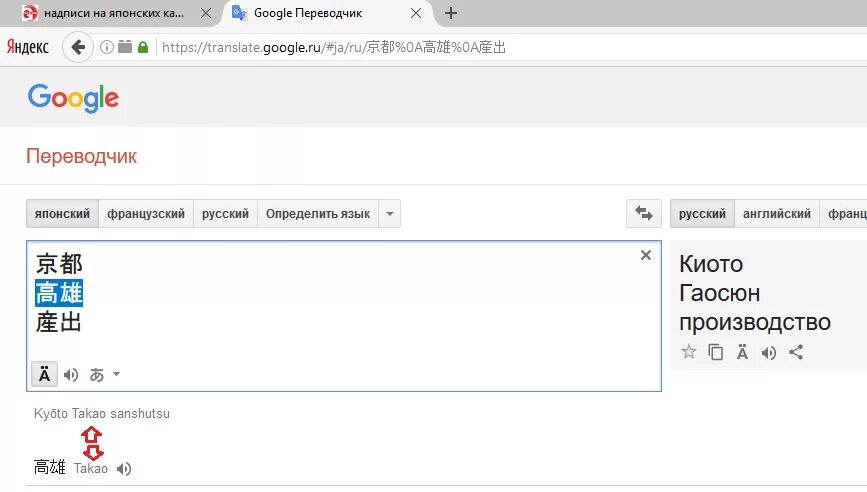Click the 高雄 dictionary entry below
Viewport: 867px width, 492px height.
[50, 468]
